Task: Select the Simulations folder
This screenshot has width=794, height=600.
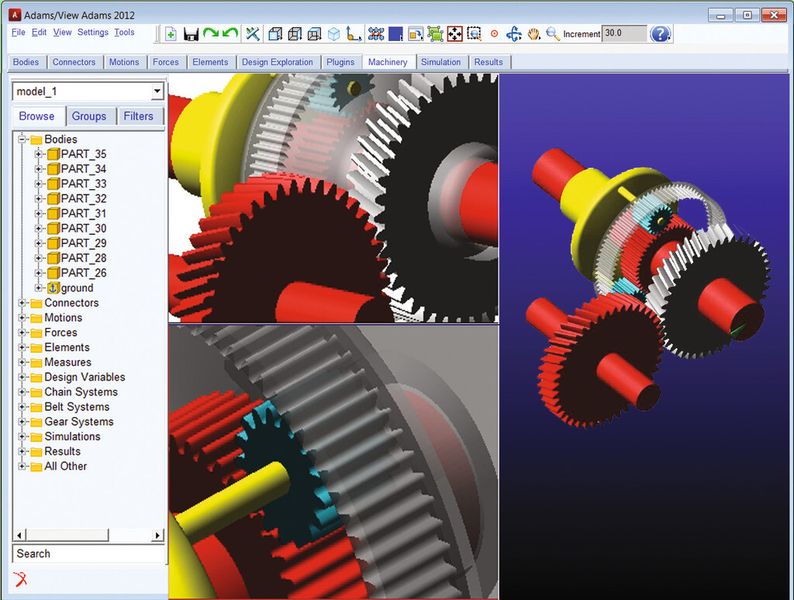Action: point(72,436)
